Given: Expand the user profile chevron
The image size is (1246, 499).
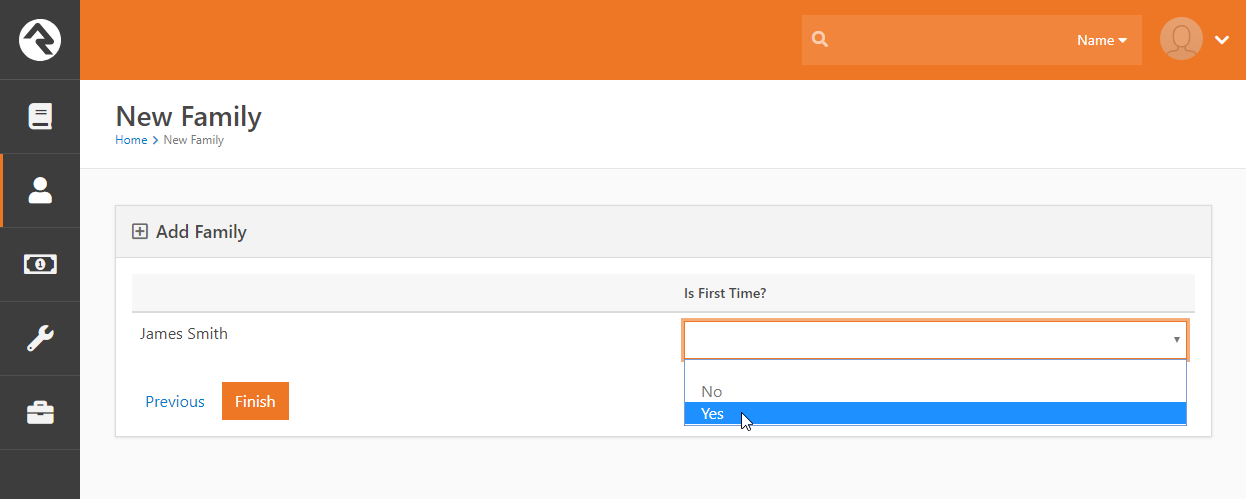Looking at the screenshot, I should 1222,40.
